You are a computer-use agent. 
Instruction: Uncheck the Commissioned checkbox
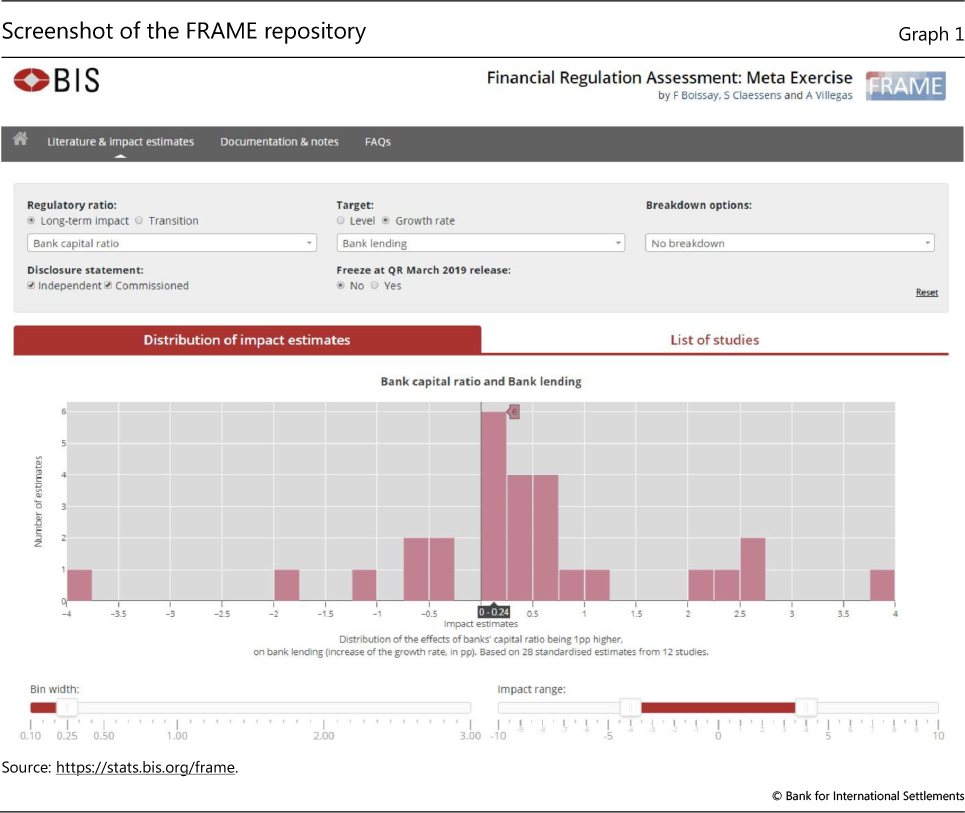pos(109,286)
